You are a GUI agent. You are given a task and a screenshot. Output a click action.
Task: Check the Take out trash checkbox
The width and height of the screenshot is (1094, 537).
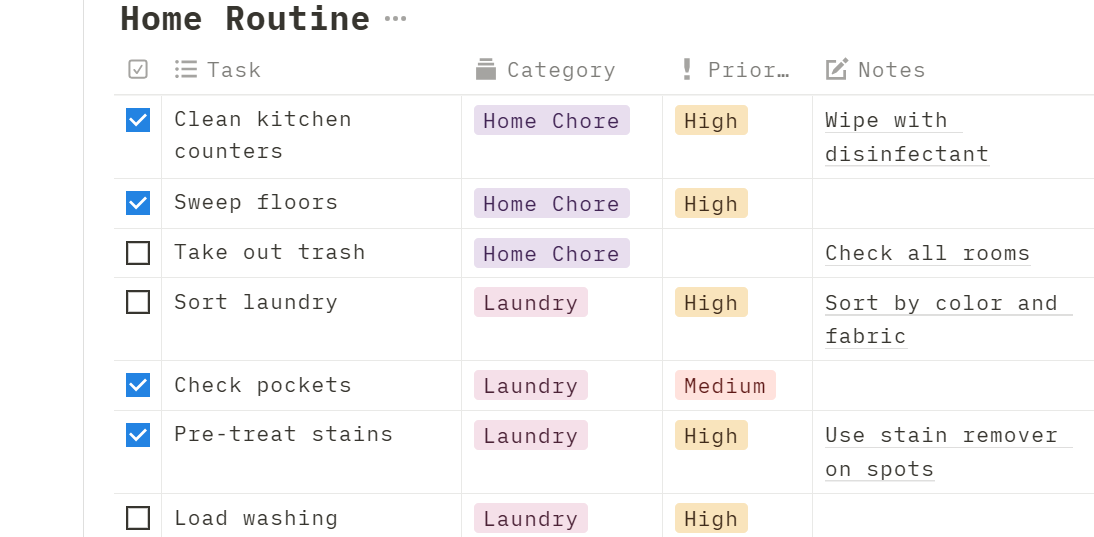click(138, 253)
